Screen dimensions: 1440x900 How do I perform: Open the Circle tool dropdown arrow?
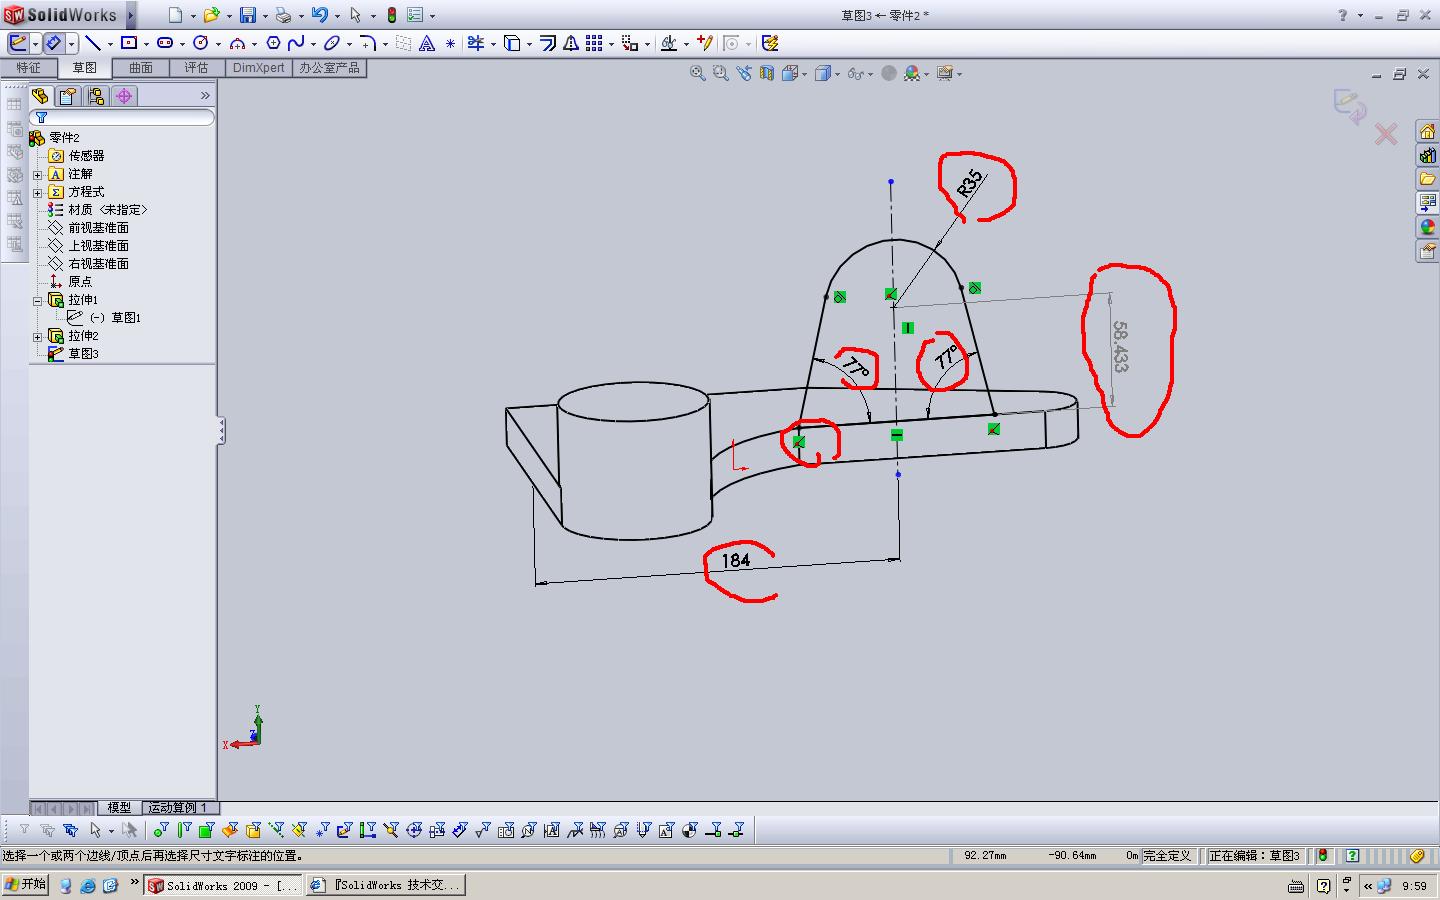click(218, 44)
